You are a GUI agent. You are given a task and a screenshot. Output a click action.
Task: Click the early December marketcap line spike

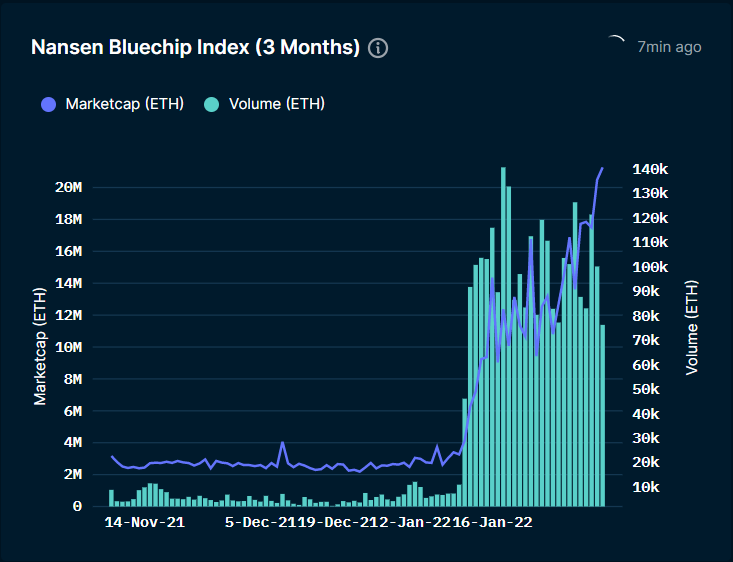coord(282,442)
